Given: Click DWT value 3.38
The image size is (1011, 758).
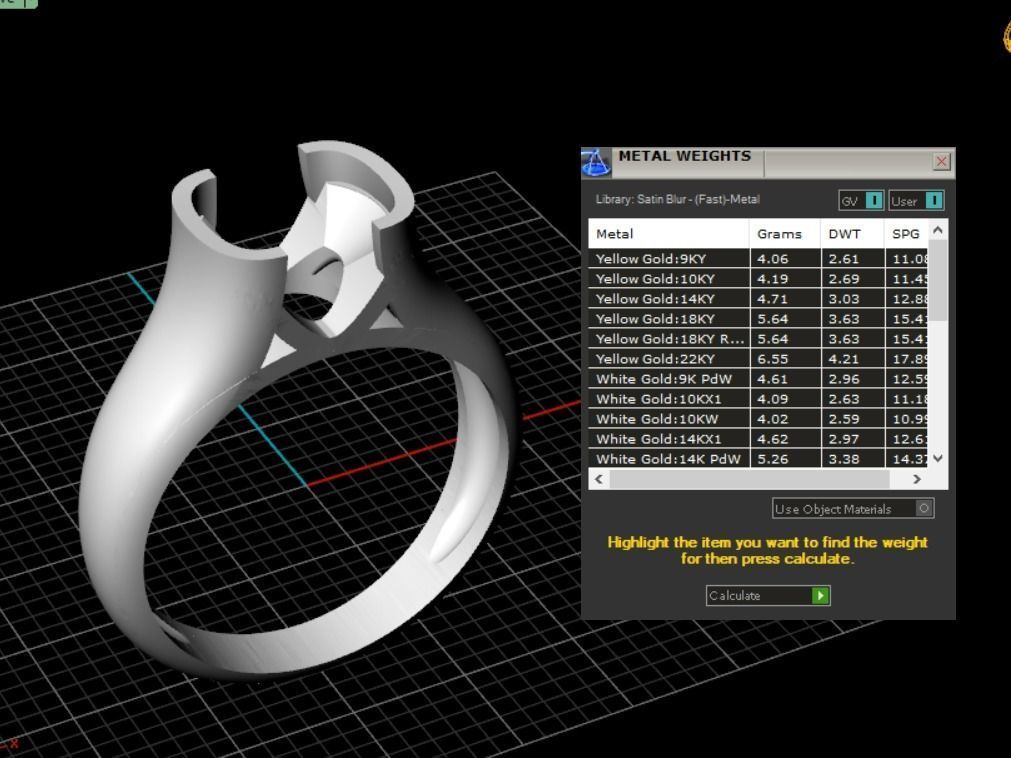Looking at the screenshot, I should click(844, 458).
